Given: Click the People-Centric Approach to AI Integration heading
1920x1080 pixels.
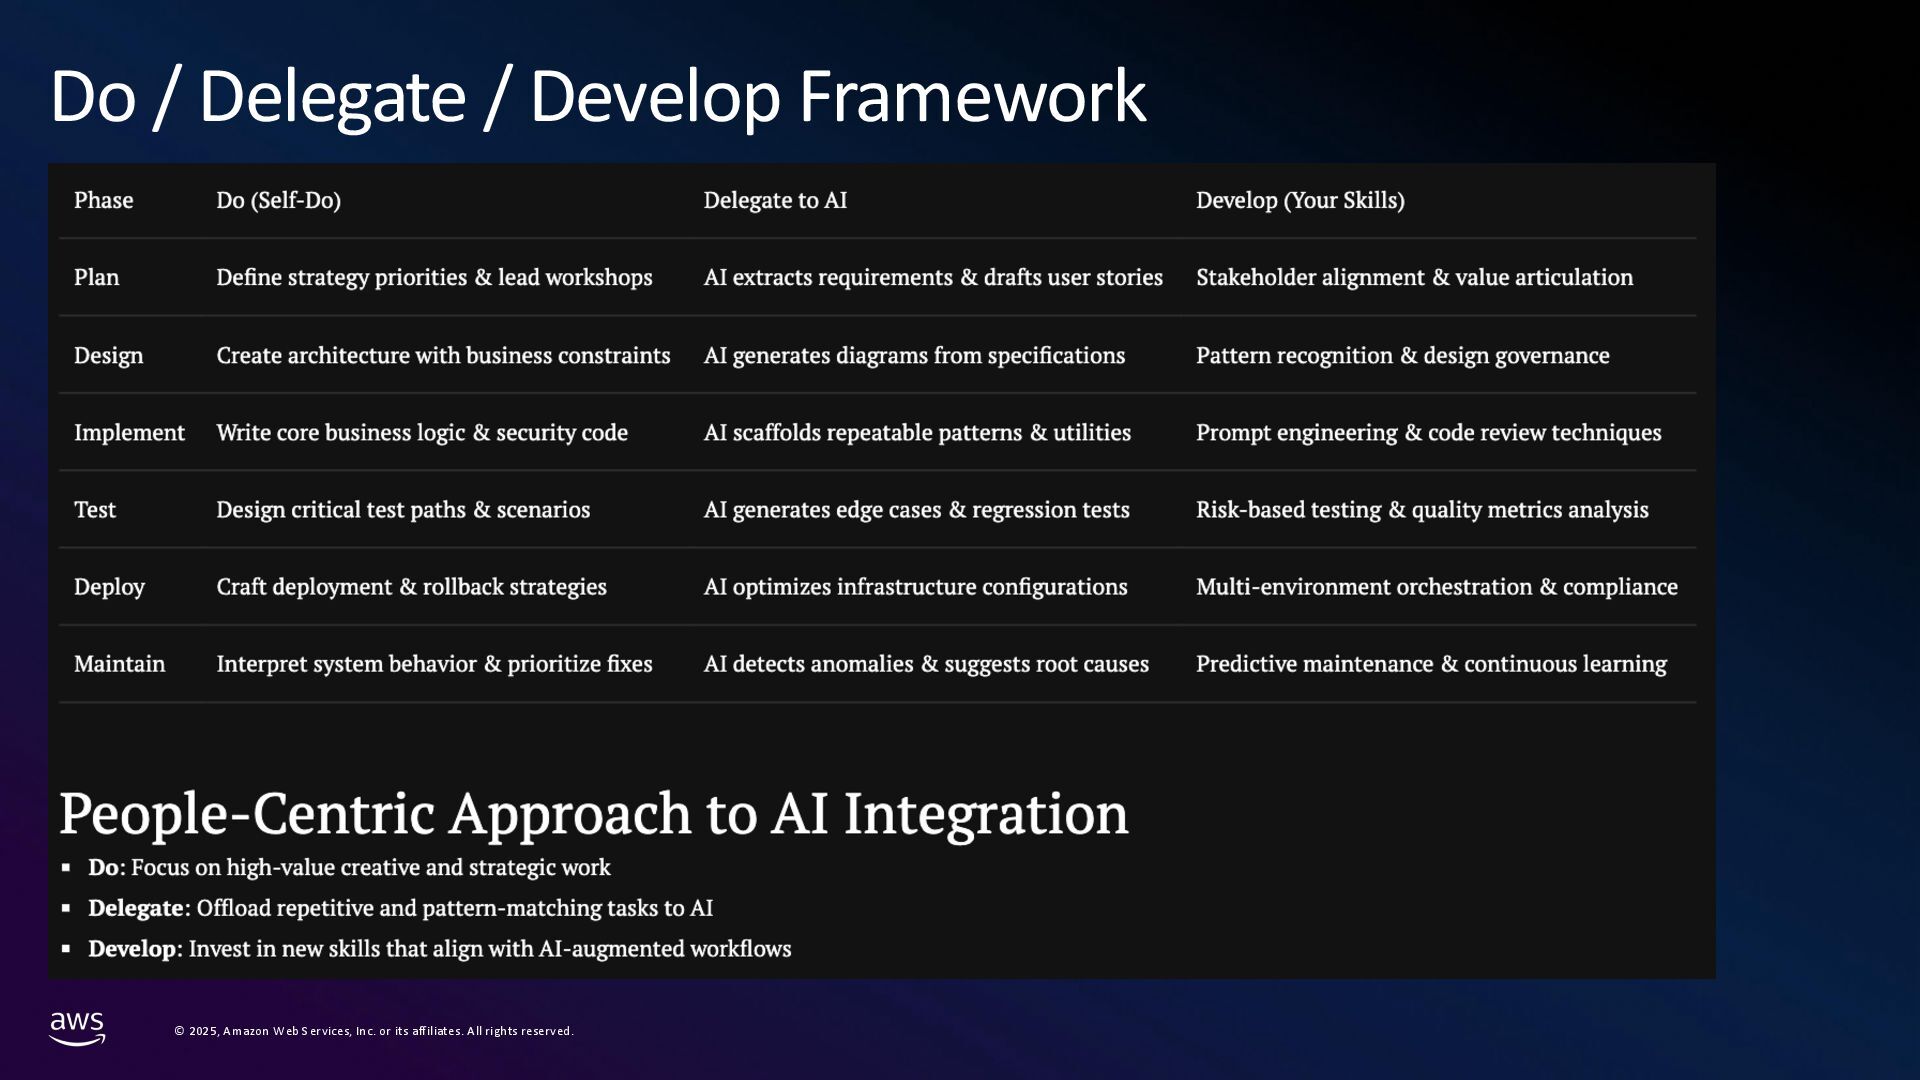Looking at the screenshot, I should (x=593, y=813).
